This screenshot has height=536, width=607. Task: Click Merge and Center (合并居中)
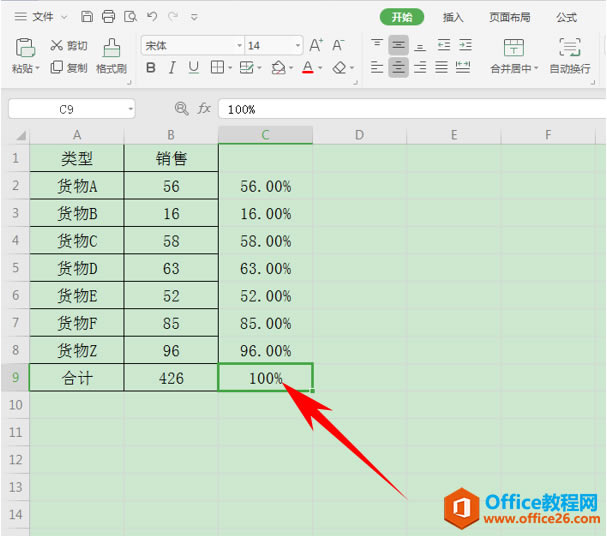point(513,56)
